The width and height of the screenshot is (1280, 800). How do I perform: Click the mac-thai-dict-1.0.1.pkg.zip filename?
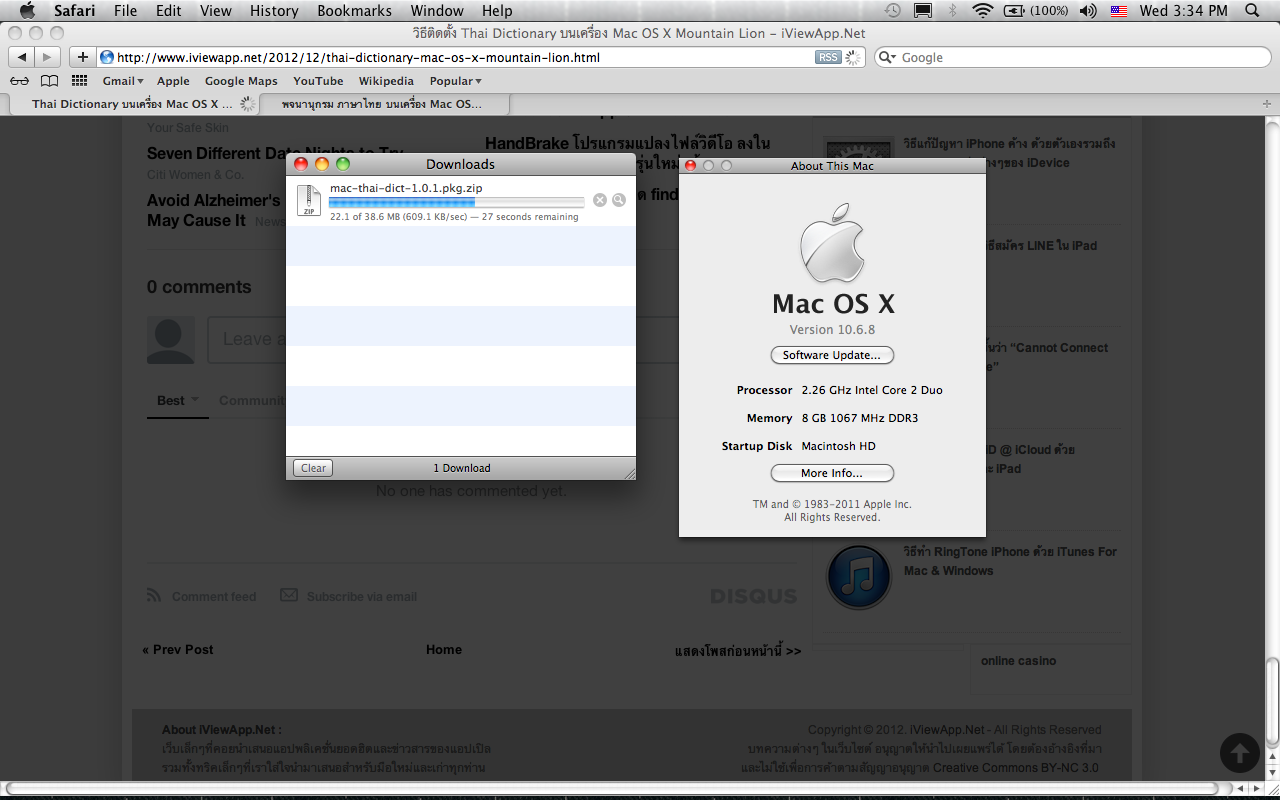406,188
